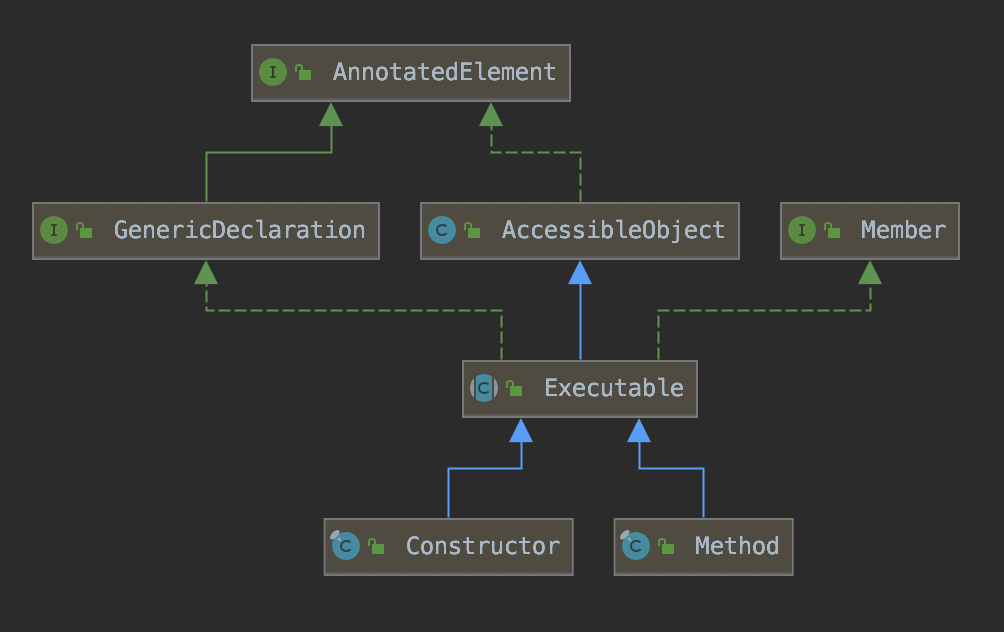Click the green lock icon on Method
Viewport: 1004px width, 632px height.
click(x=665, y=547)
